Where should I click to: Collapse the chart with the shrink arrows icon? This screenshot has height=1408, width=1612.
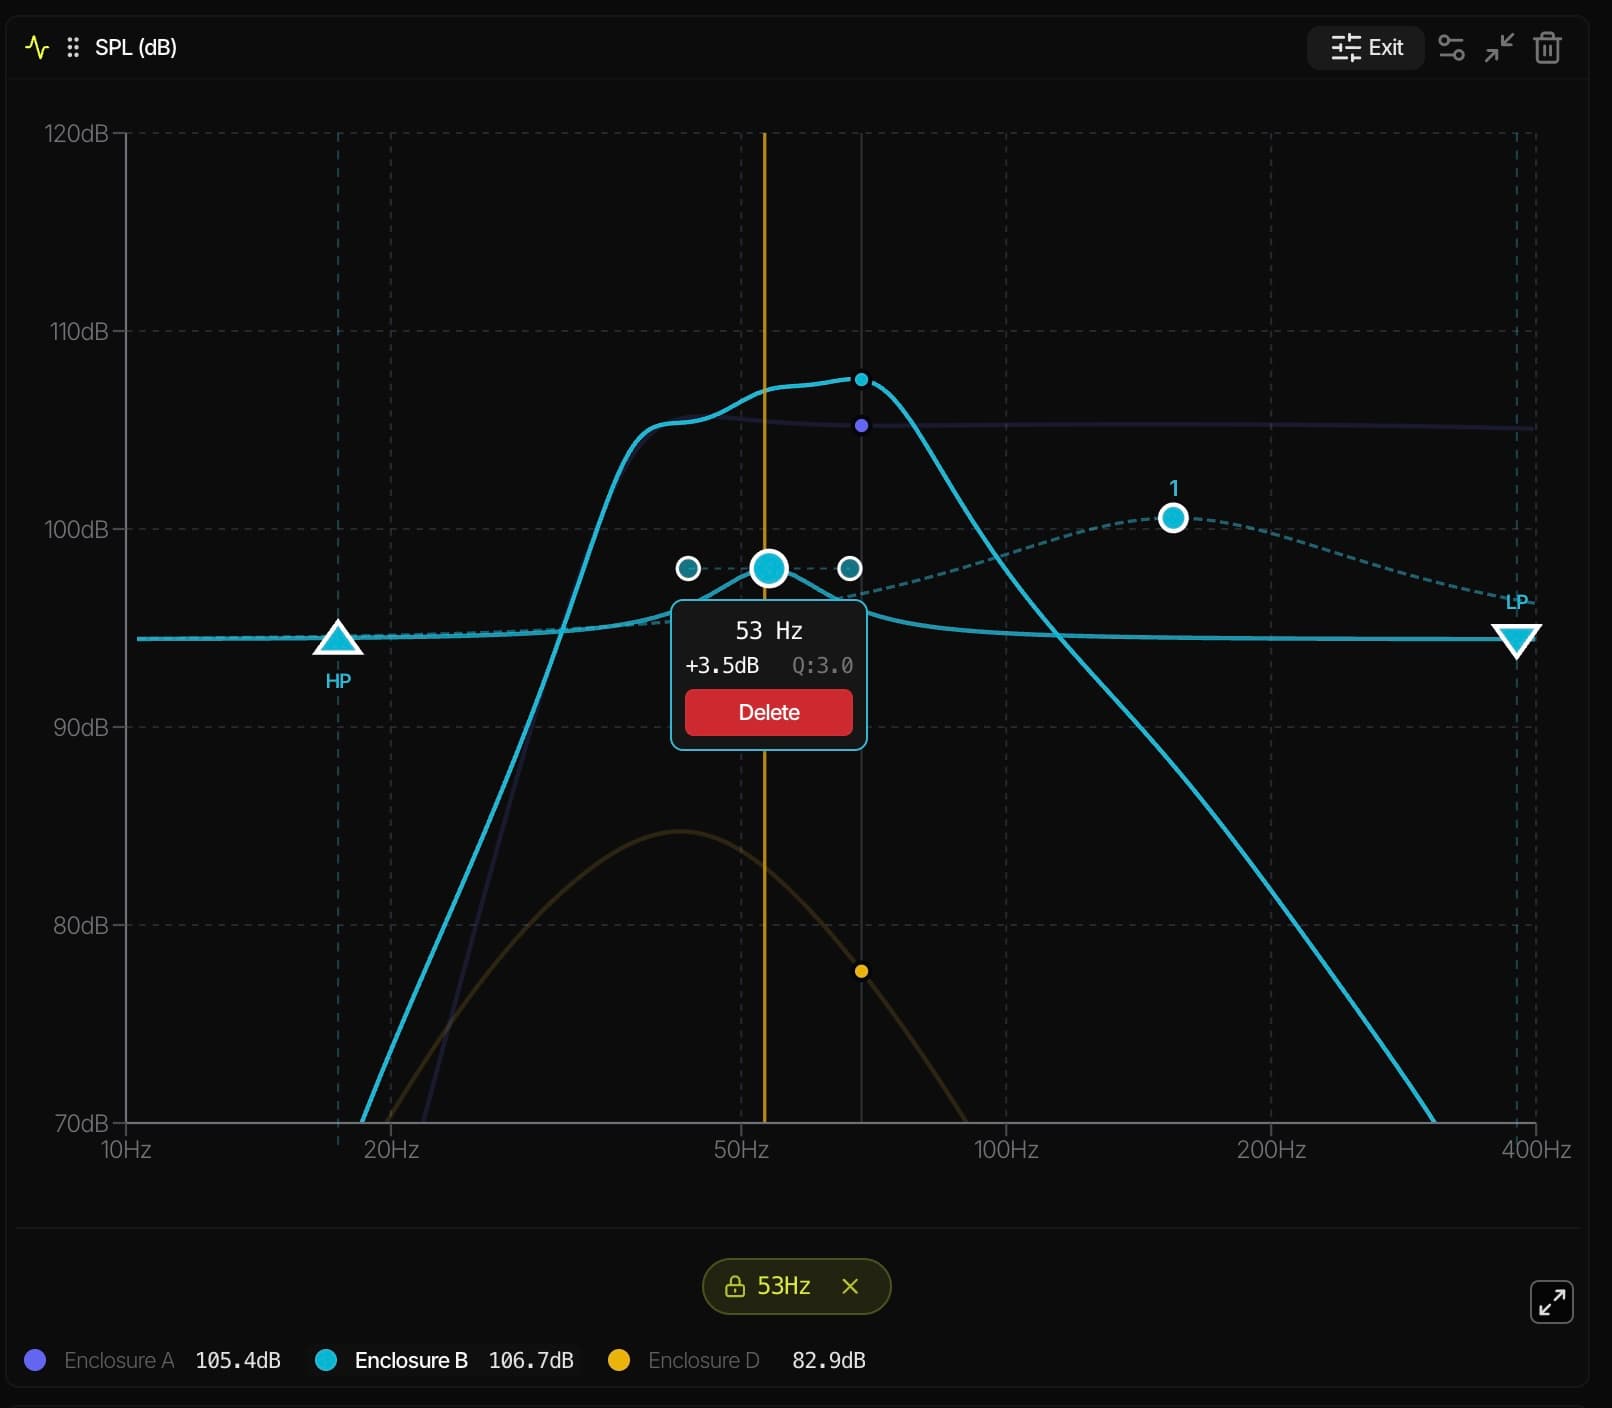(x=1499, y=47)
